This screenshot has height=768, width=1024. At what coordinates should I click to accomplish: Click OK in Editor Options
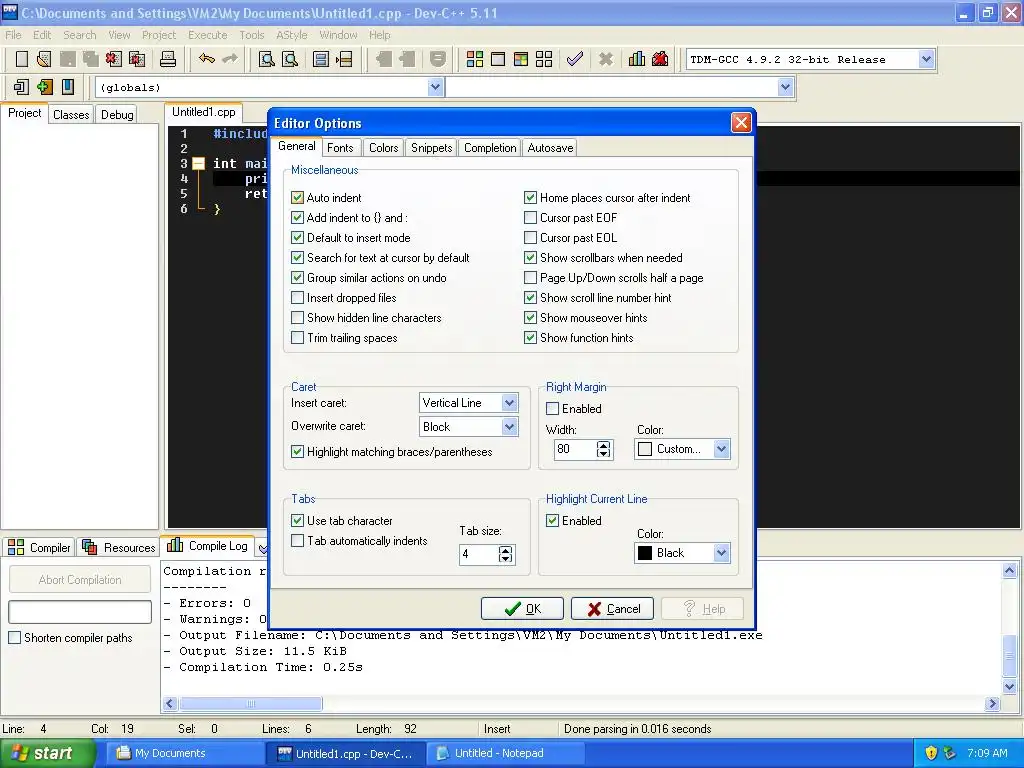522,609
